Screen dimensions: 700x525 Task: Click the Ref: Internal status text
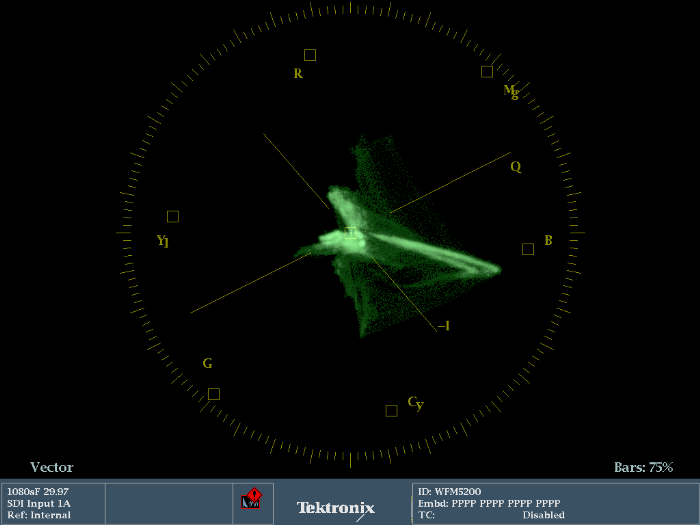[x=39, y=515]
